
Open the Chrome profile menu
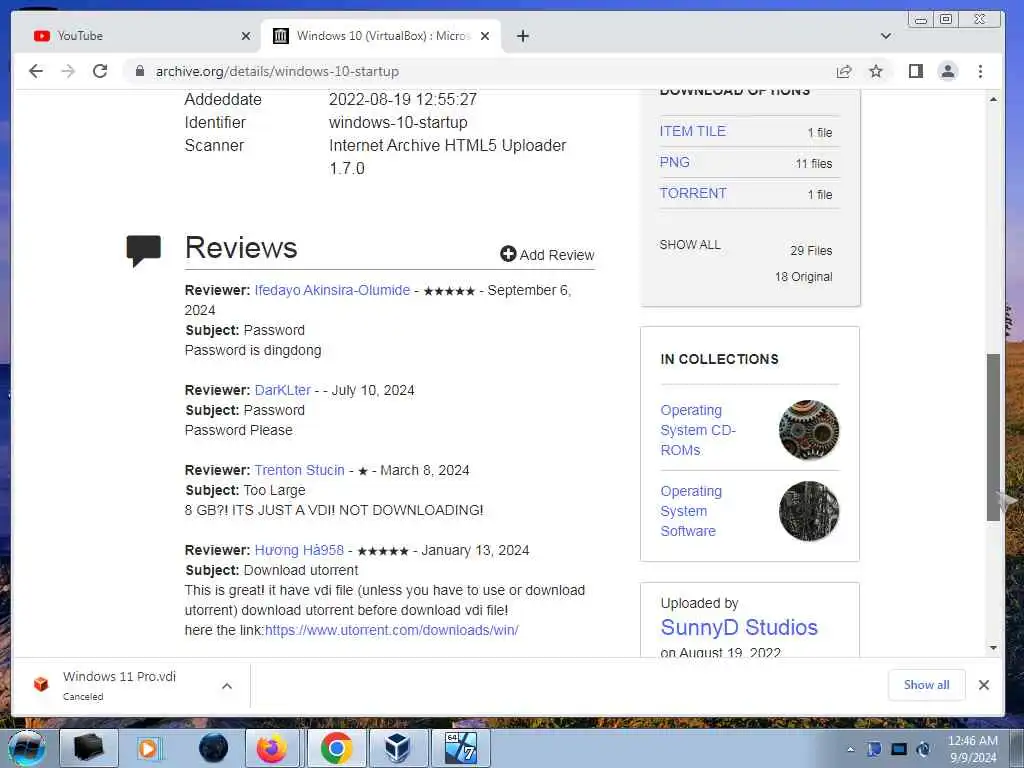[x=948, y=71]
